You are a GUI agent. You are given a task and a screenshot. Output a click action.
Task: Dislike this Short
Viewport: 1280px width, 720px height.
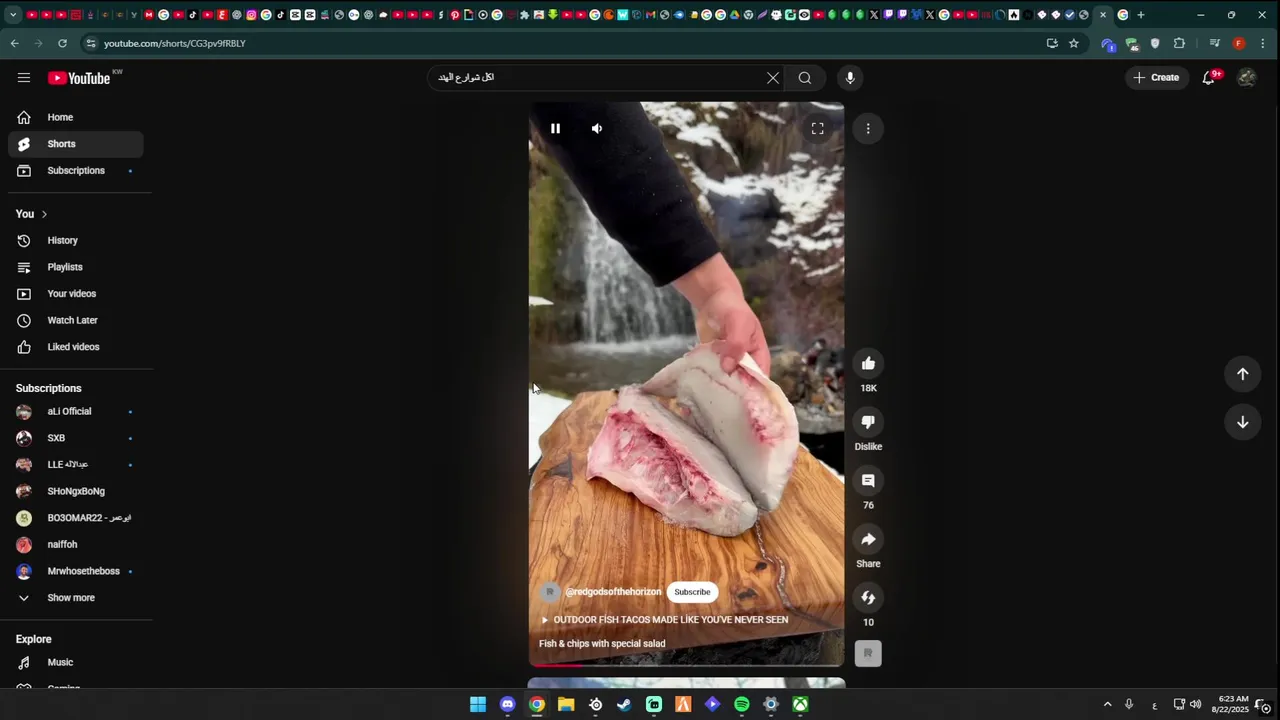coord(868,422)
